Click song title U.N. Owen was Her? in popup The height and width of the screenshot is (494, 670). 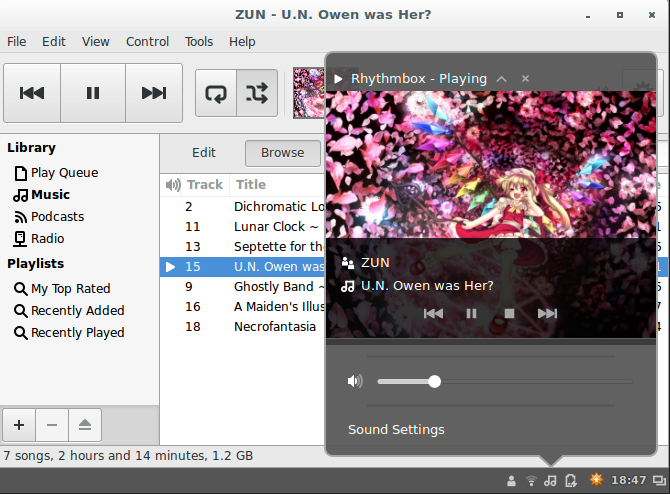(x=427, y=285)
